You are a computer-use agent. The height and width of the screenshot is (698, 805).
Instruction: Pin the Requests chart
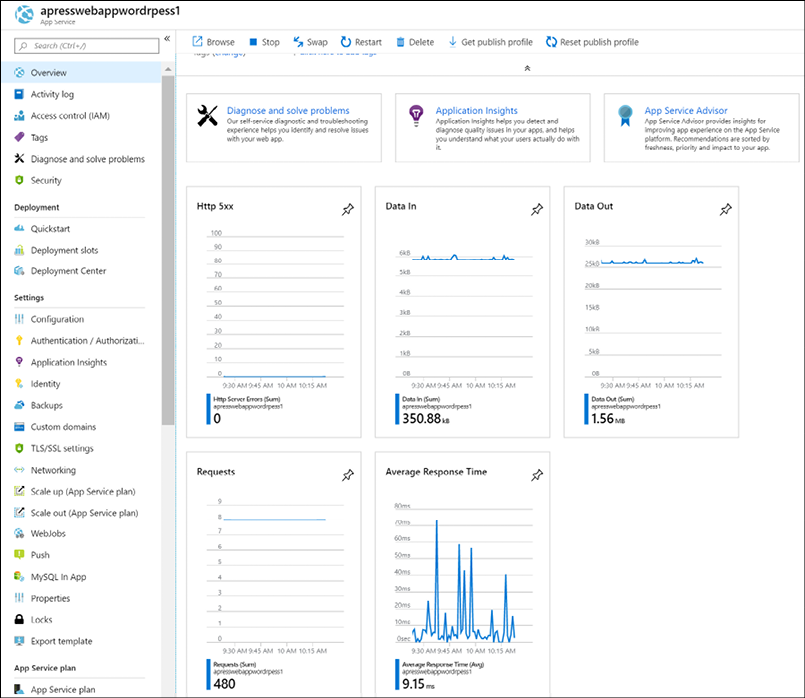pos(348,475)
